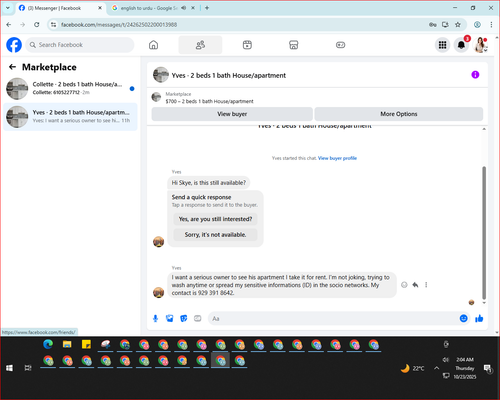
Task: Bookmark this page star icon
Action: [x=458, y=25]
